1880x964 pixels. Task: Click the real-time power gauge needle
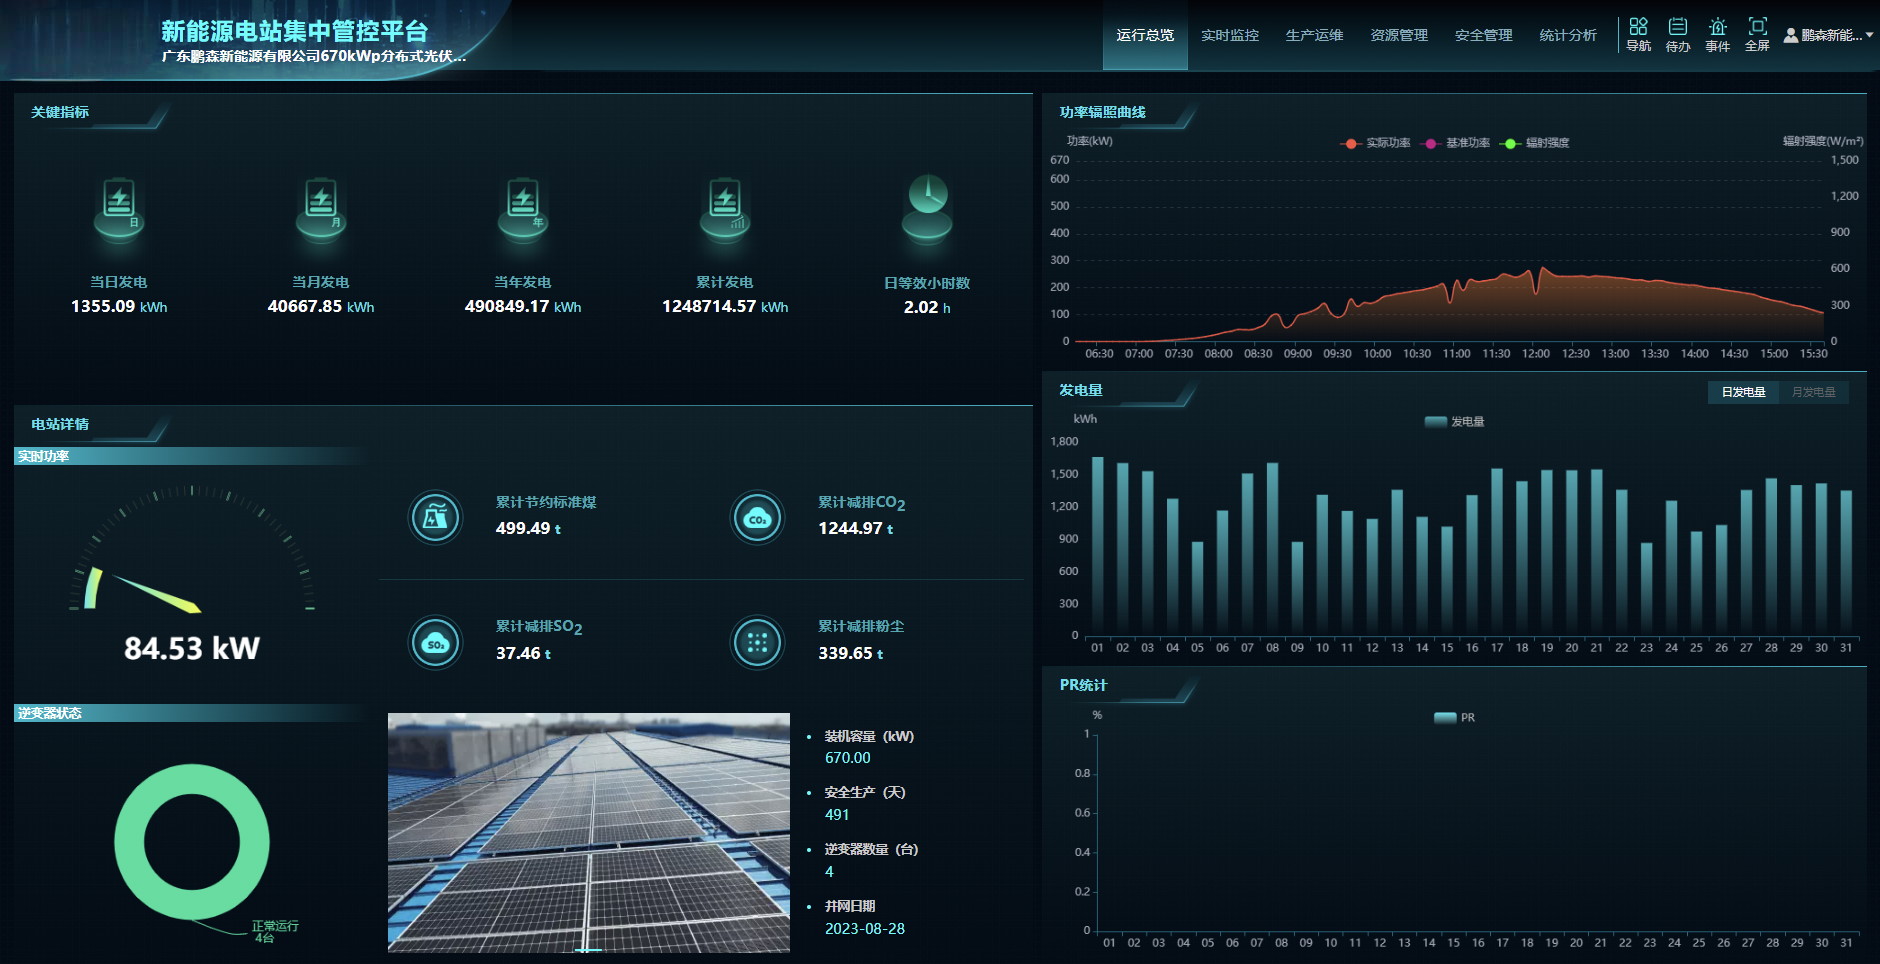[x=158, y=593]
